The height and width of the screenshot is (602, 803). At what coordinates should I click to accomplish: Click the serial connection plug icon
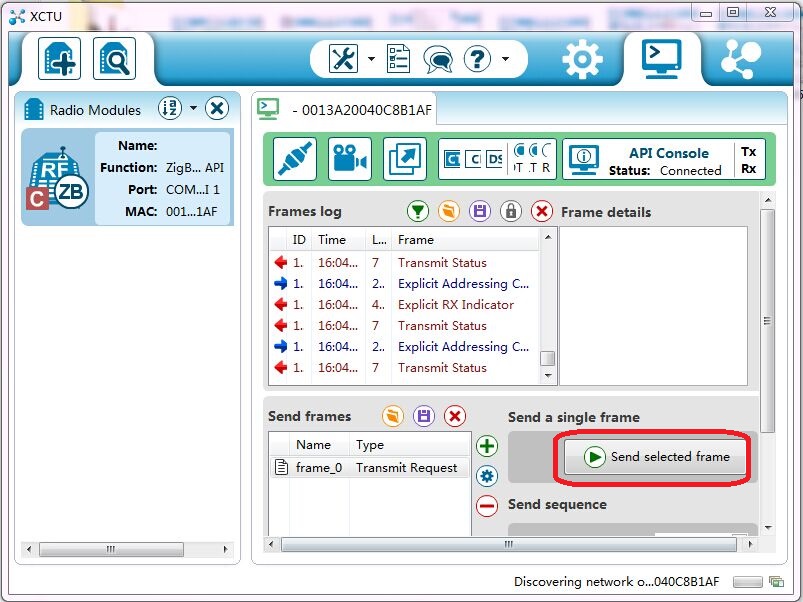coord(297,160)
